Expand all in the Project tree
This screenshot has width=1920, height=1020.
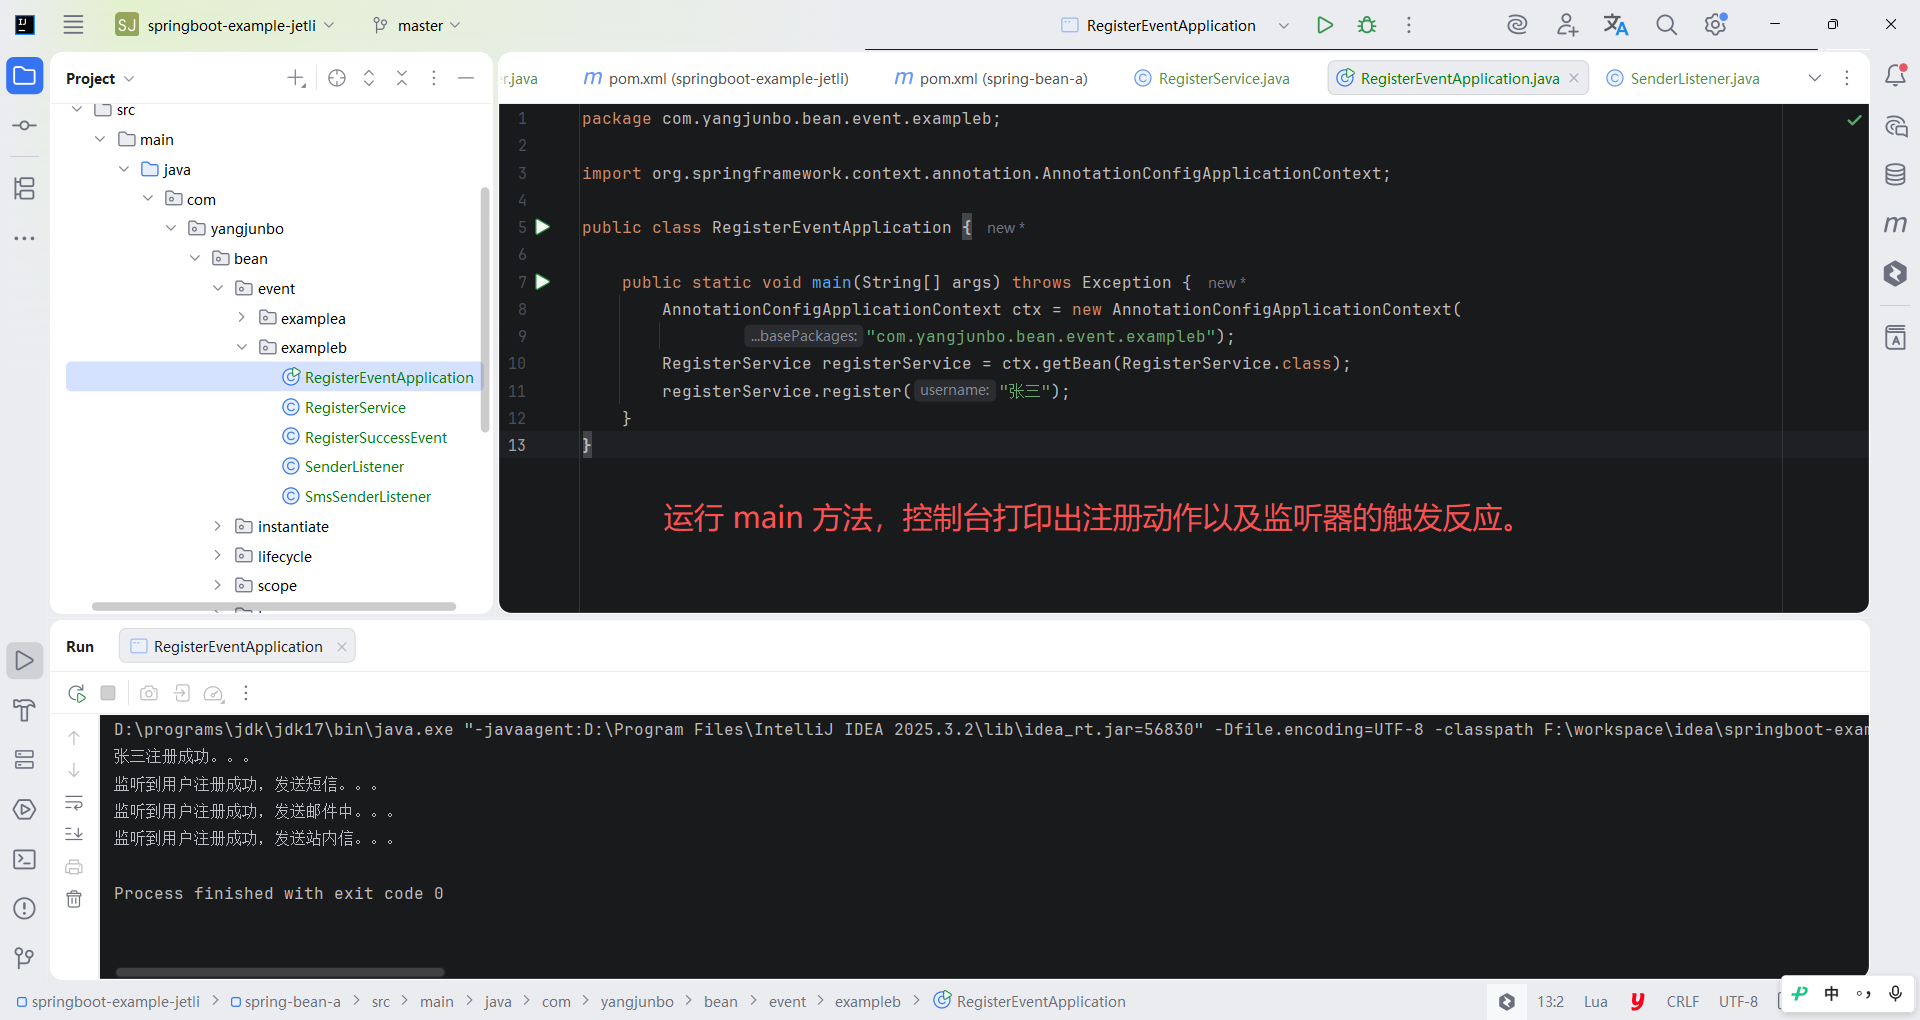pyautogui.click(x=369, y=78)
